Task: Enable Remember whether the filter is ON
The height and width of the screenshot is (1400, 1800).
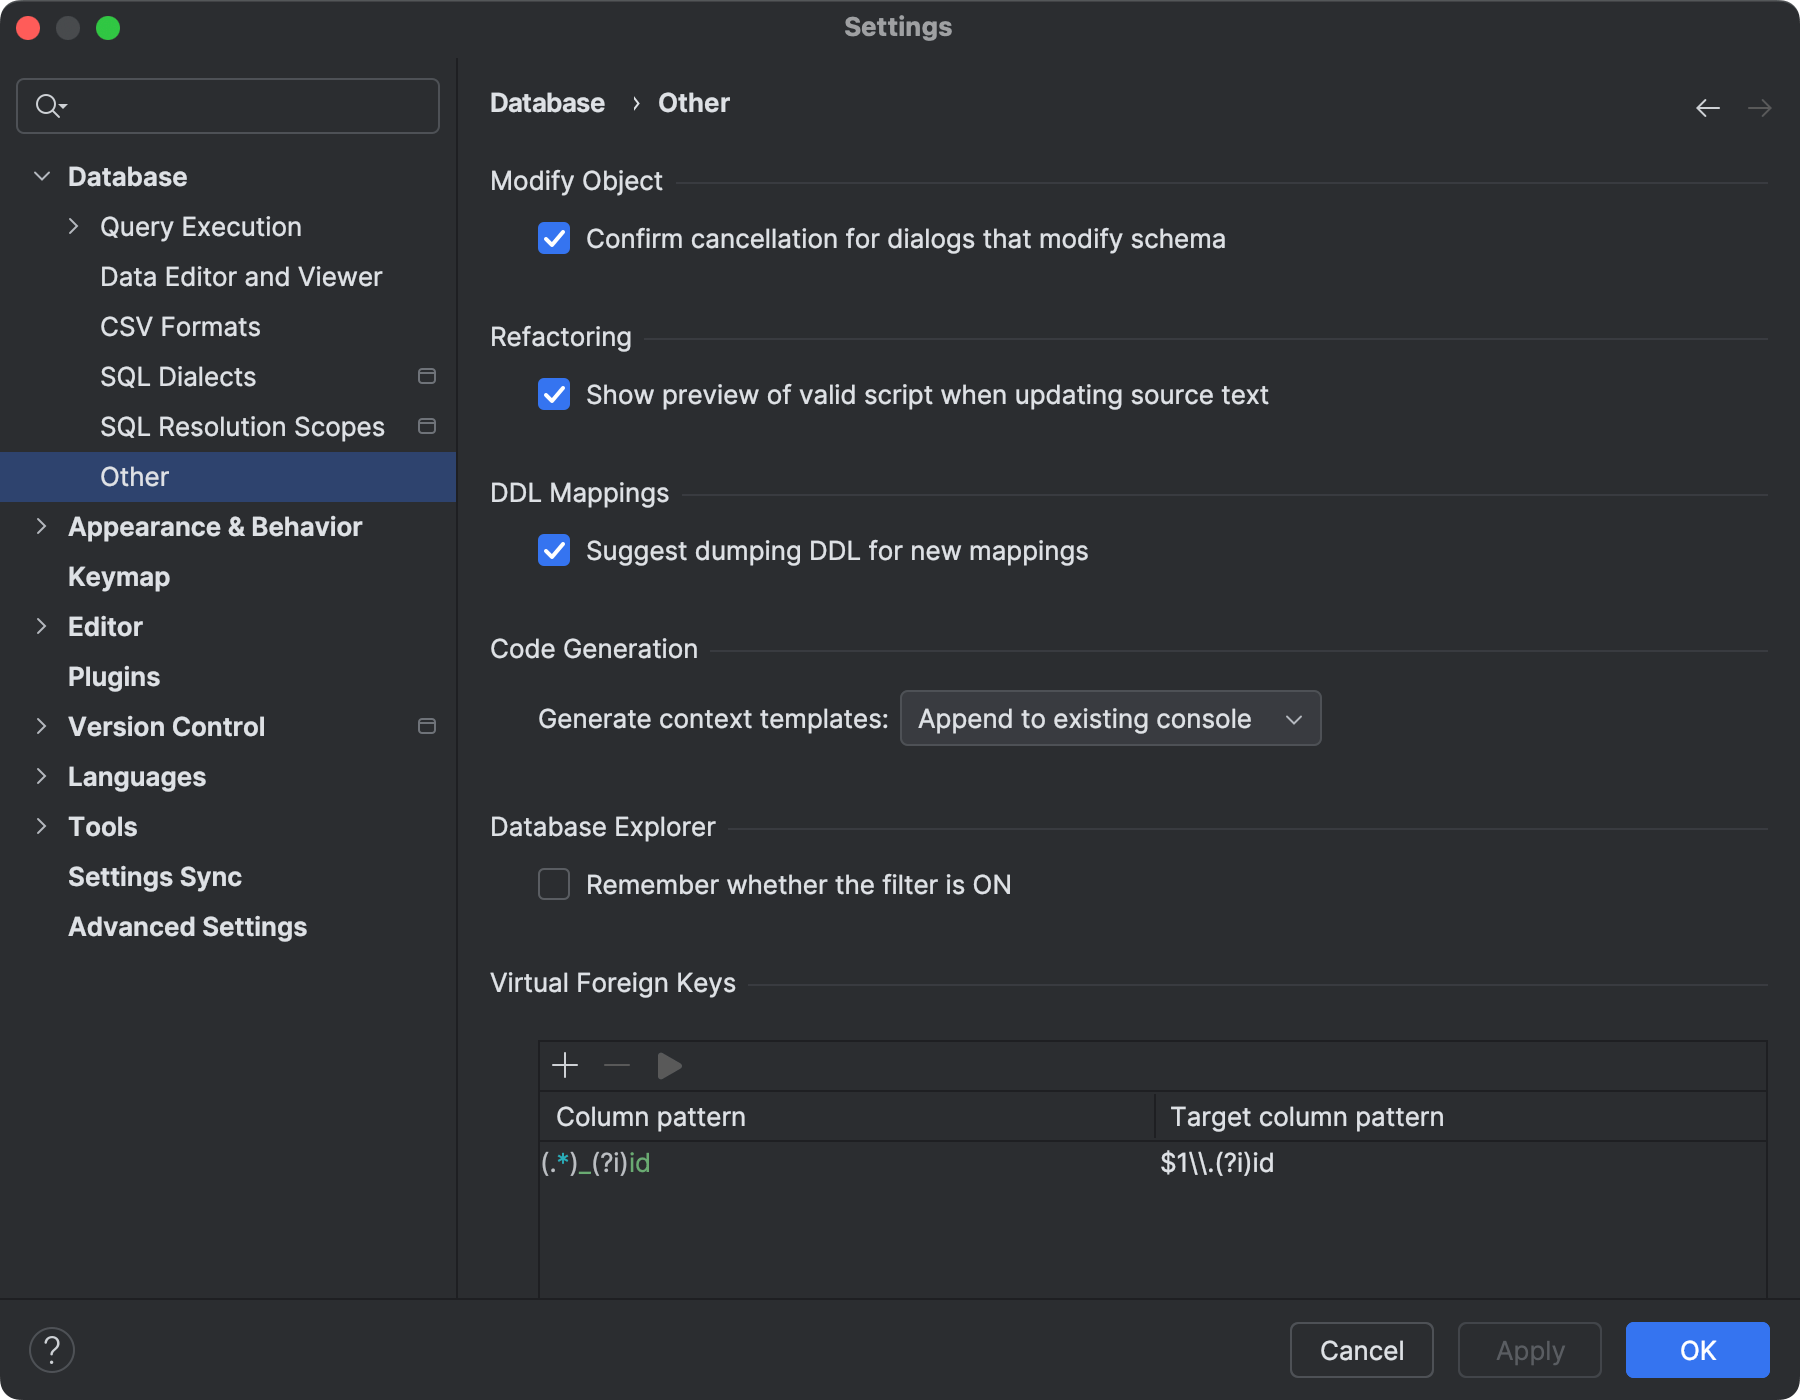Action: [553, 884]
